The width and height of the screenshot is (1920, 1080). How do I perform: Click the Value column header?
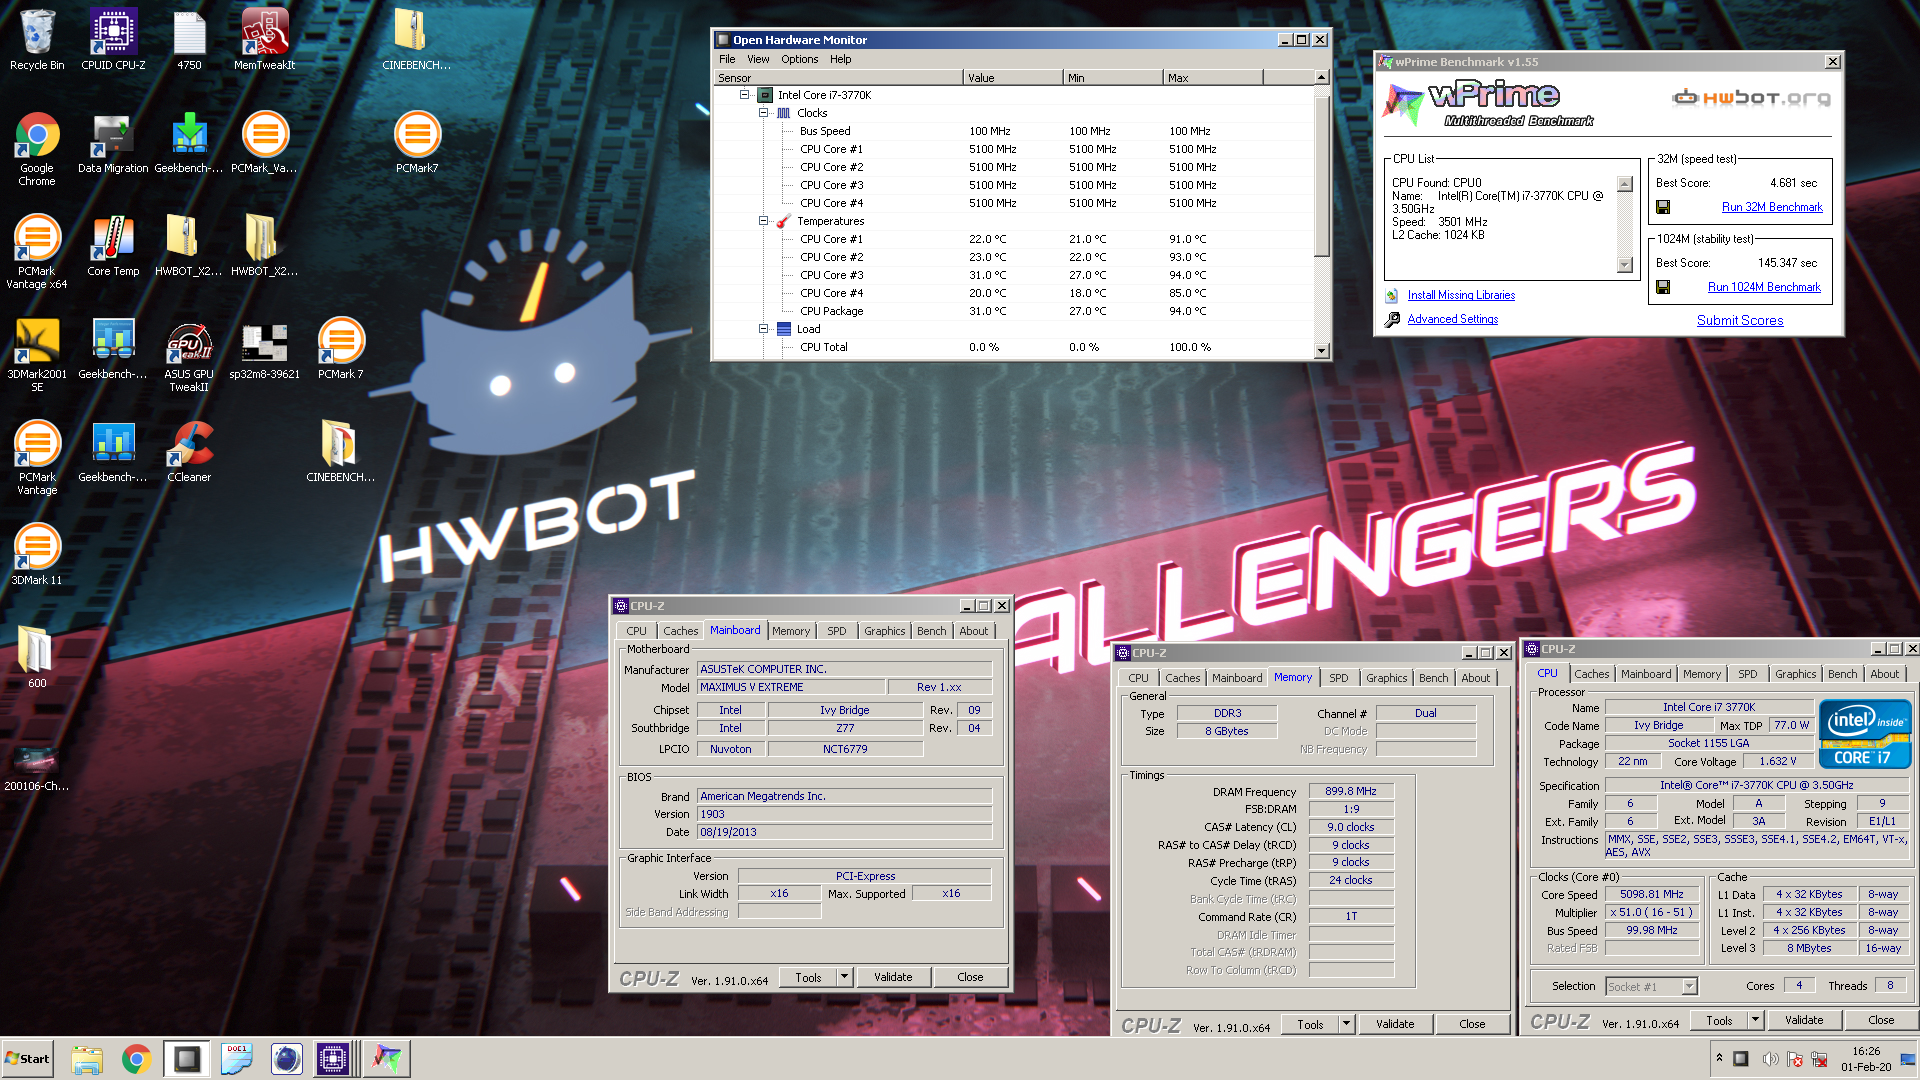click(x=1012, y=77)
